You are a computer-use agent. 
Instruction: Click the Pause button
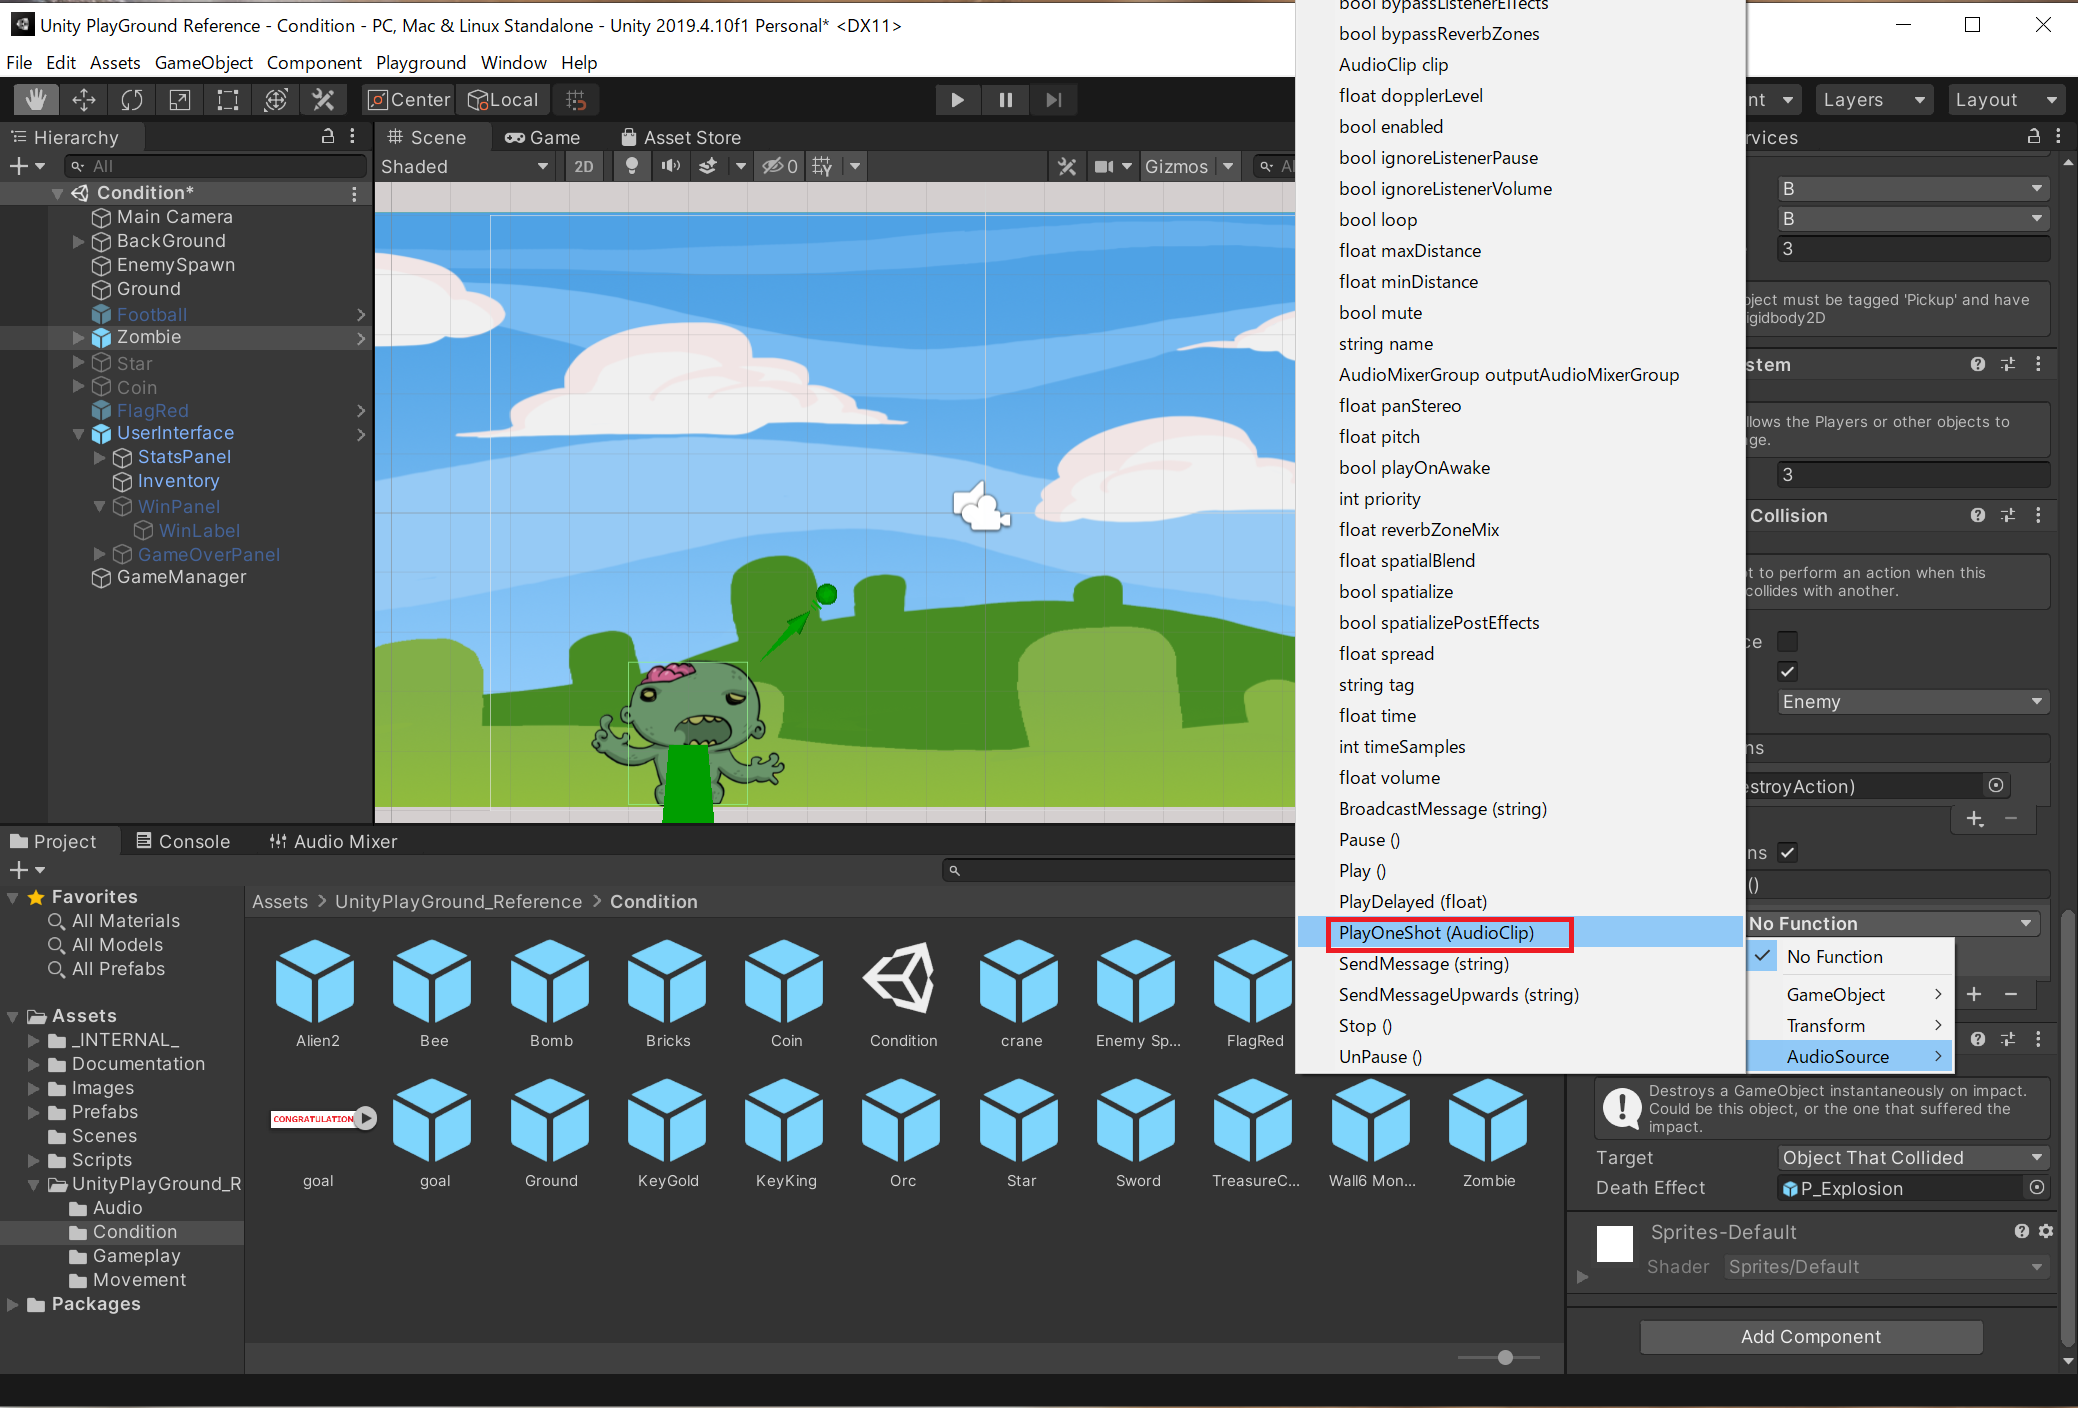(1005, 100)
